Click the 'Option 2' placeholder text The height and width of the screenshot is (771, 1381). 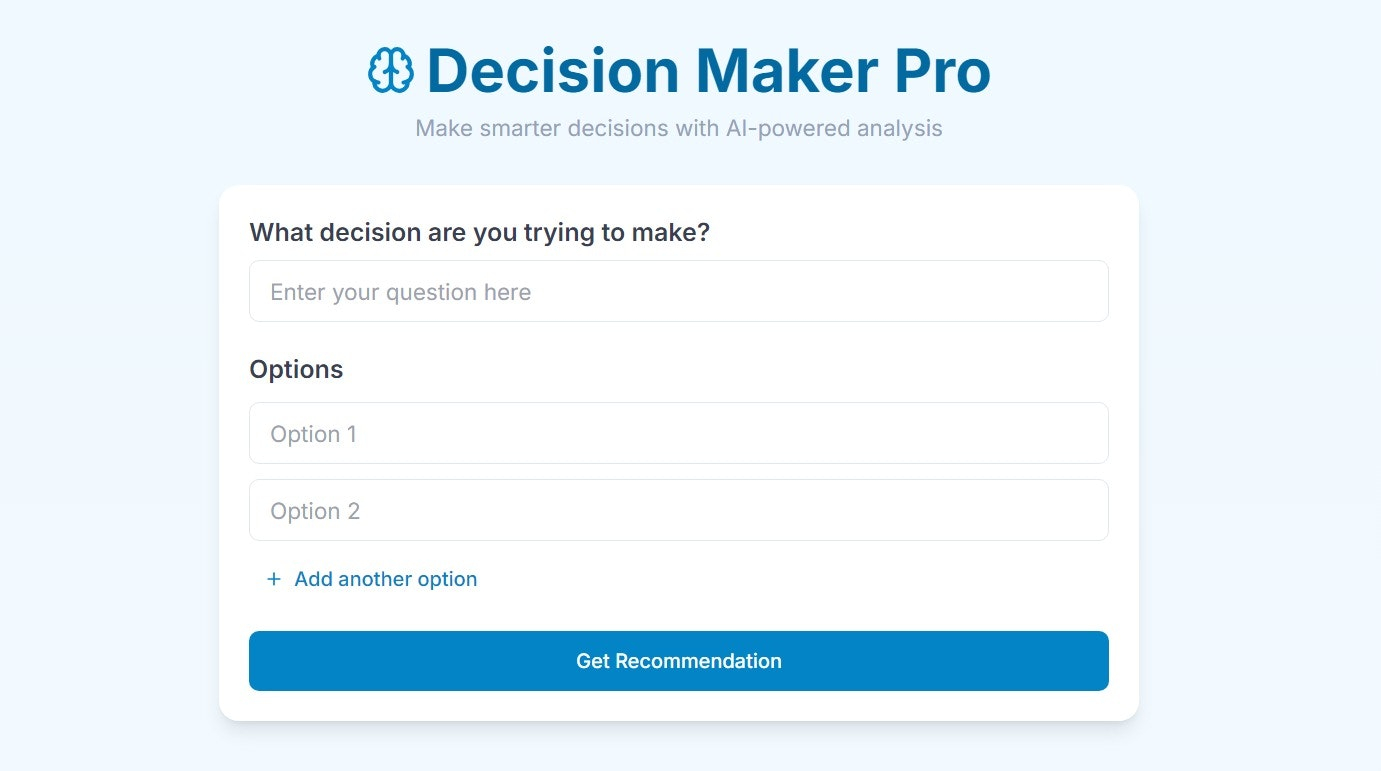point(315,511)
